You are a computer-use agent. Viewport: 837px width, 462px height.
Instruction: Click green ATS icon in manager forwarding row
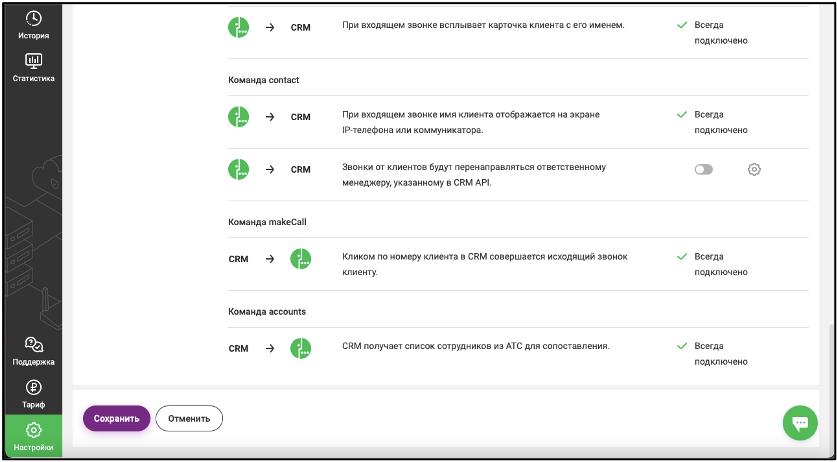click(239, 169)
